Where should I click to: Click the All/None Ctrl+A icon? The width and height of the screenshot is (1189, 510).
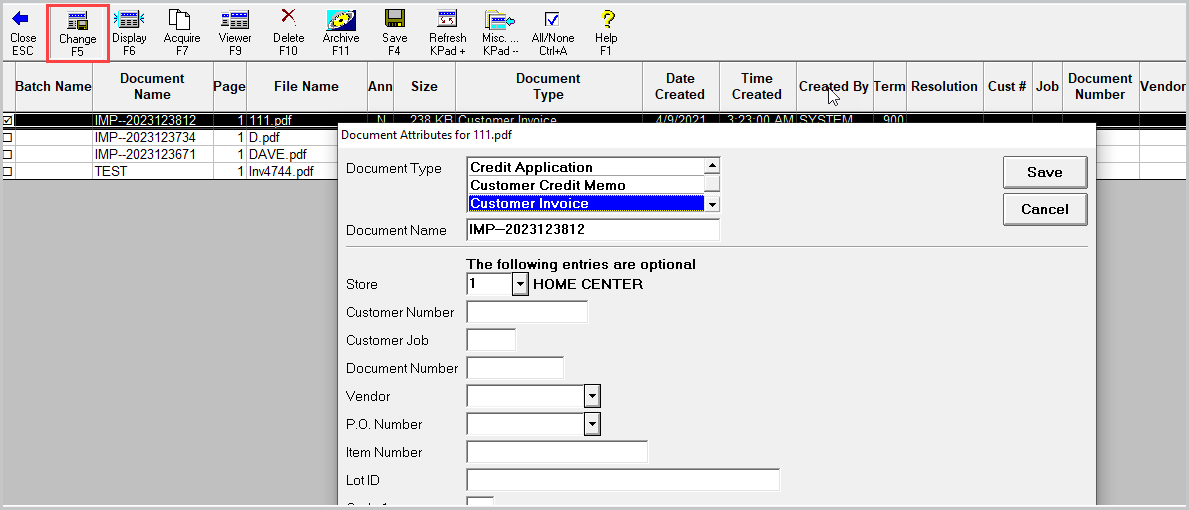[x=553, y=33]
